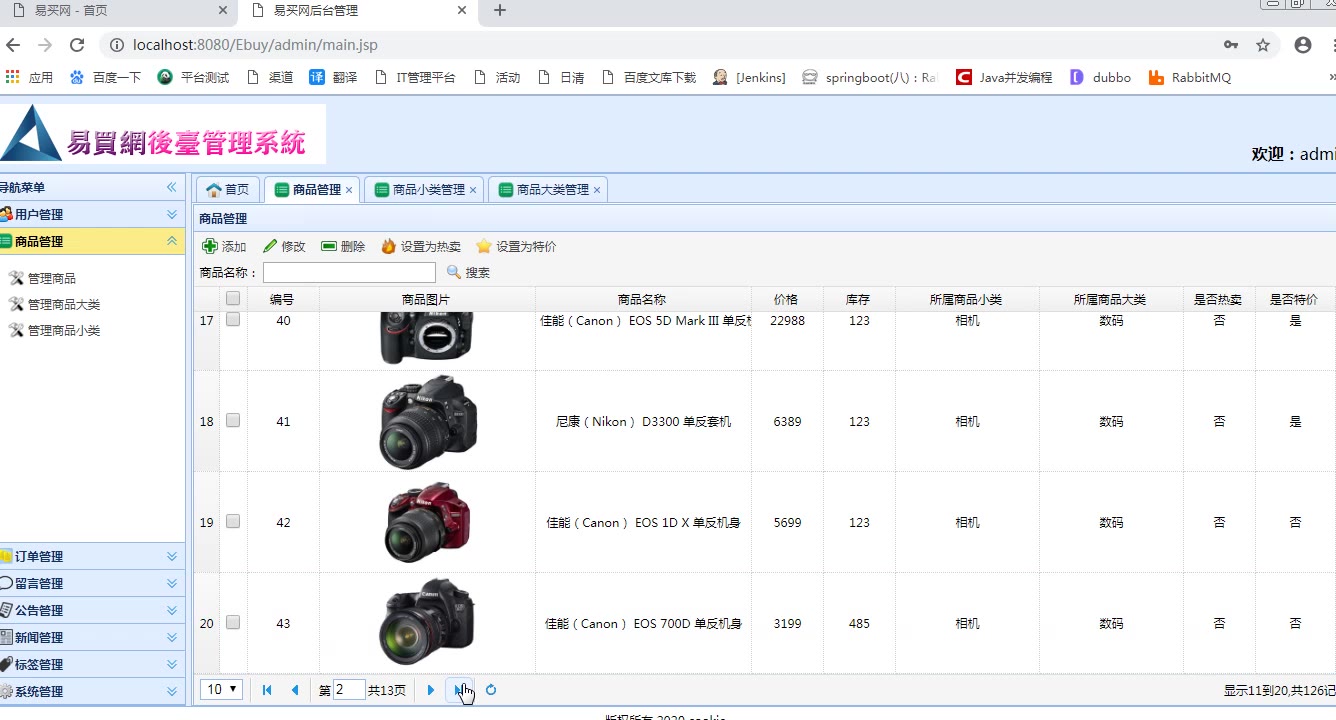Click the 添加 (add) product button
The height and width of the screenshot is (720, 1336).
click(224, 246)
